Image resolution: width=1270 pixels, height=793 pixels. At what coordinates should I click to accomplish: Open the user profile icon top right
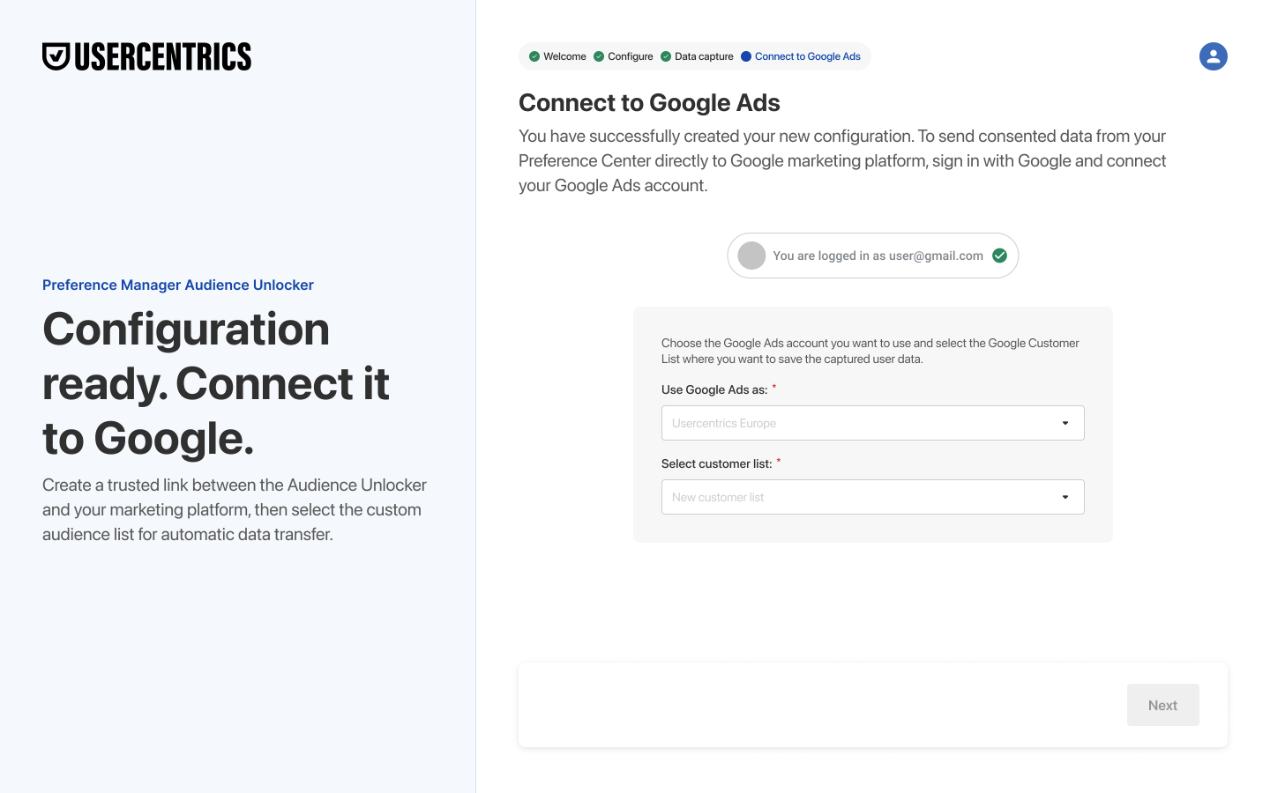[1213, 56]
